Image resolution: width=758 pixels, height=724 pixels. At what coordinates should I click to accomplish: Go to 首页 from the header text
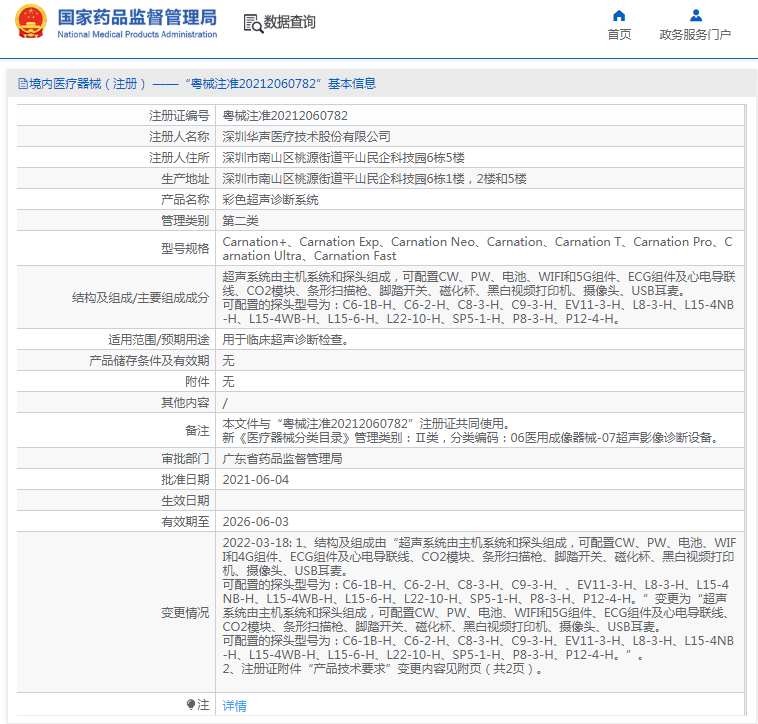click(619, 35)
